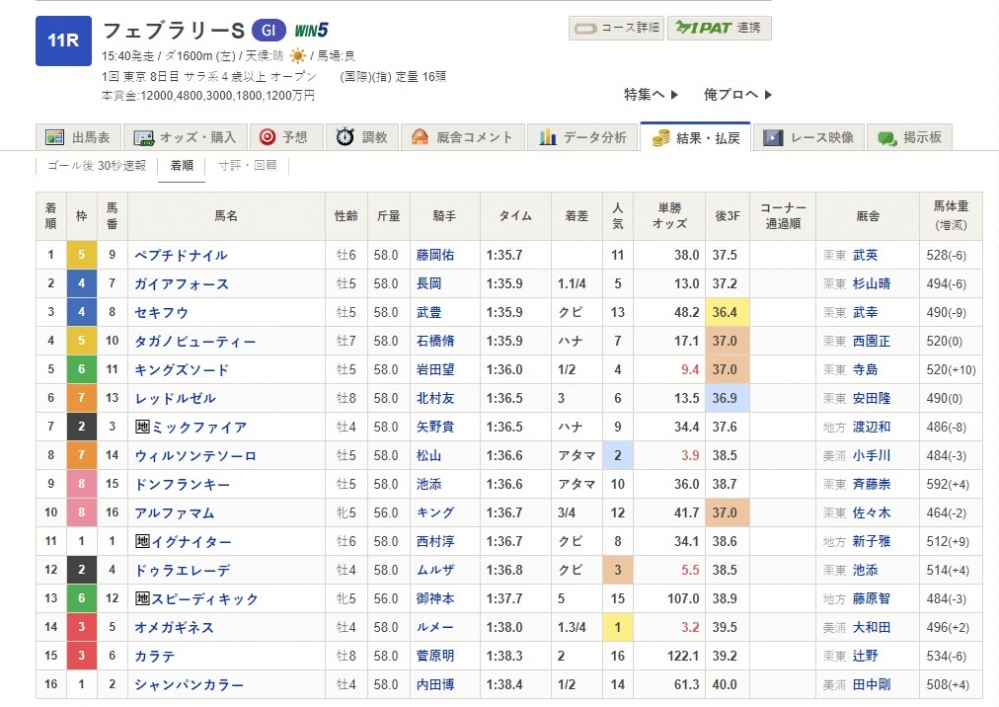Click the 馬体重 column header
Screen dimensions: 999x707
(x=951, y=216)
